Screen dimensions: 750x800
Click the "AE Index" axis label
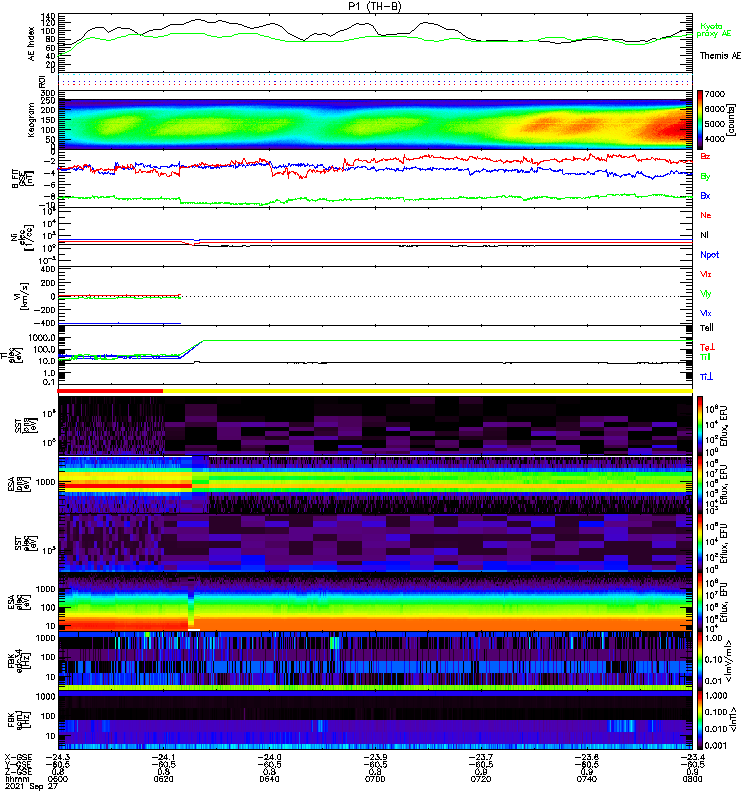(x=31, y=44)
